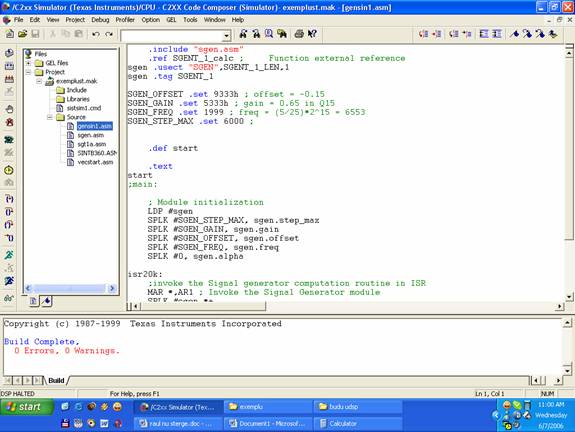Click the hand Toggle Breakpoint sidebar icon

coord(9,109)
